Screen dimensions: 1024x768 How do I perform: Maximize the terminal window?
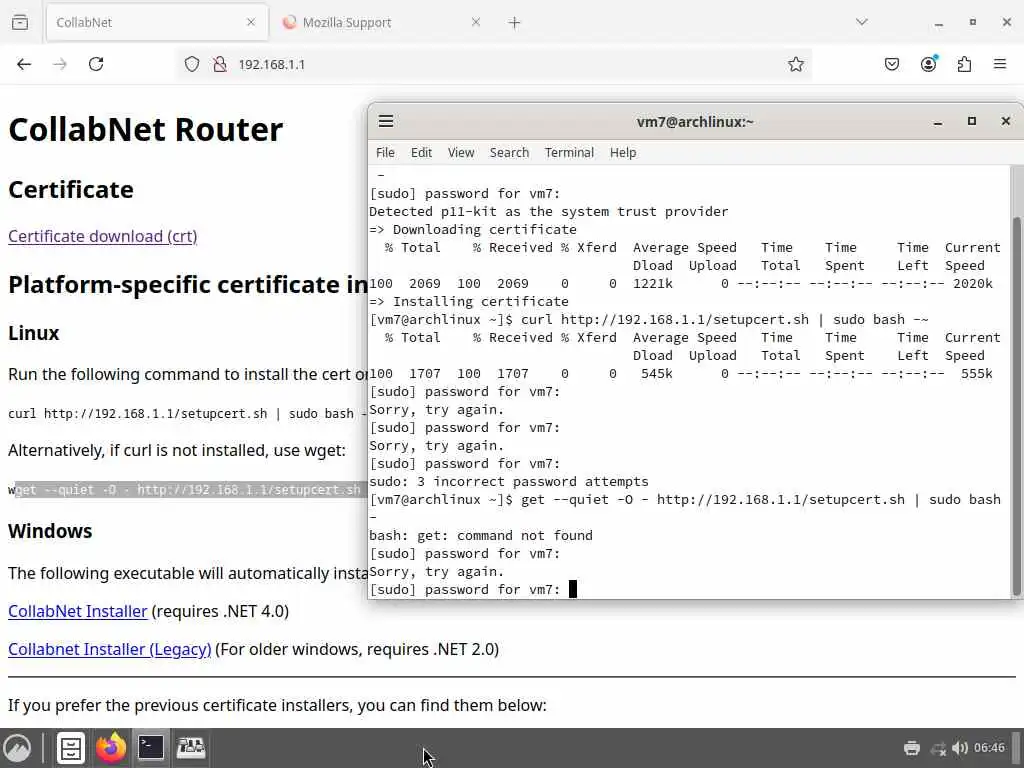click(972, 121)
